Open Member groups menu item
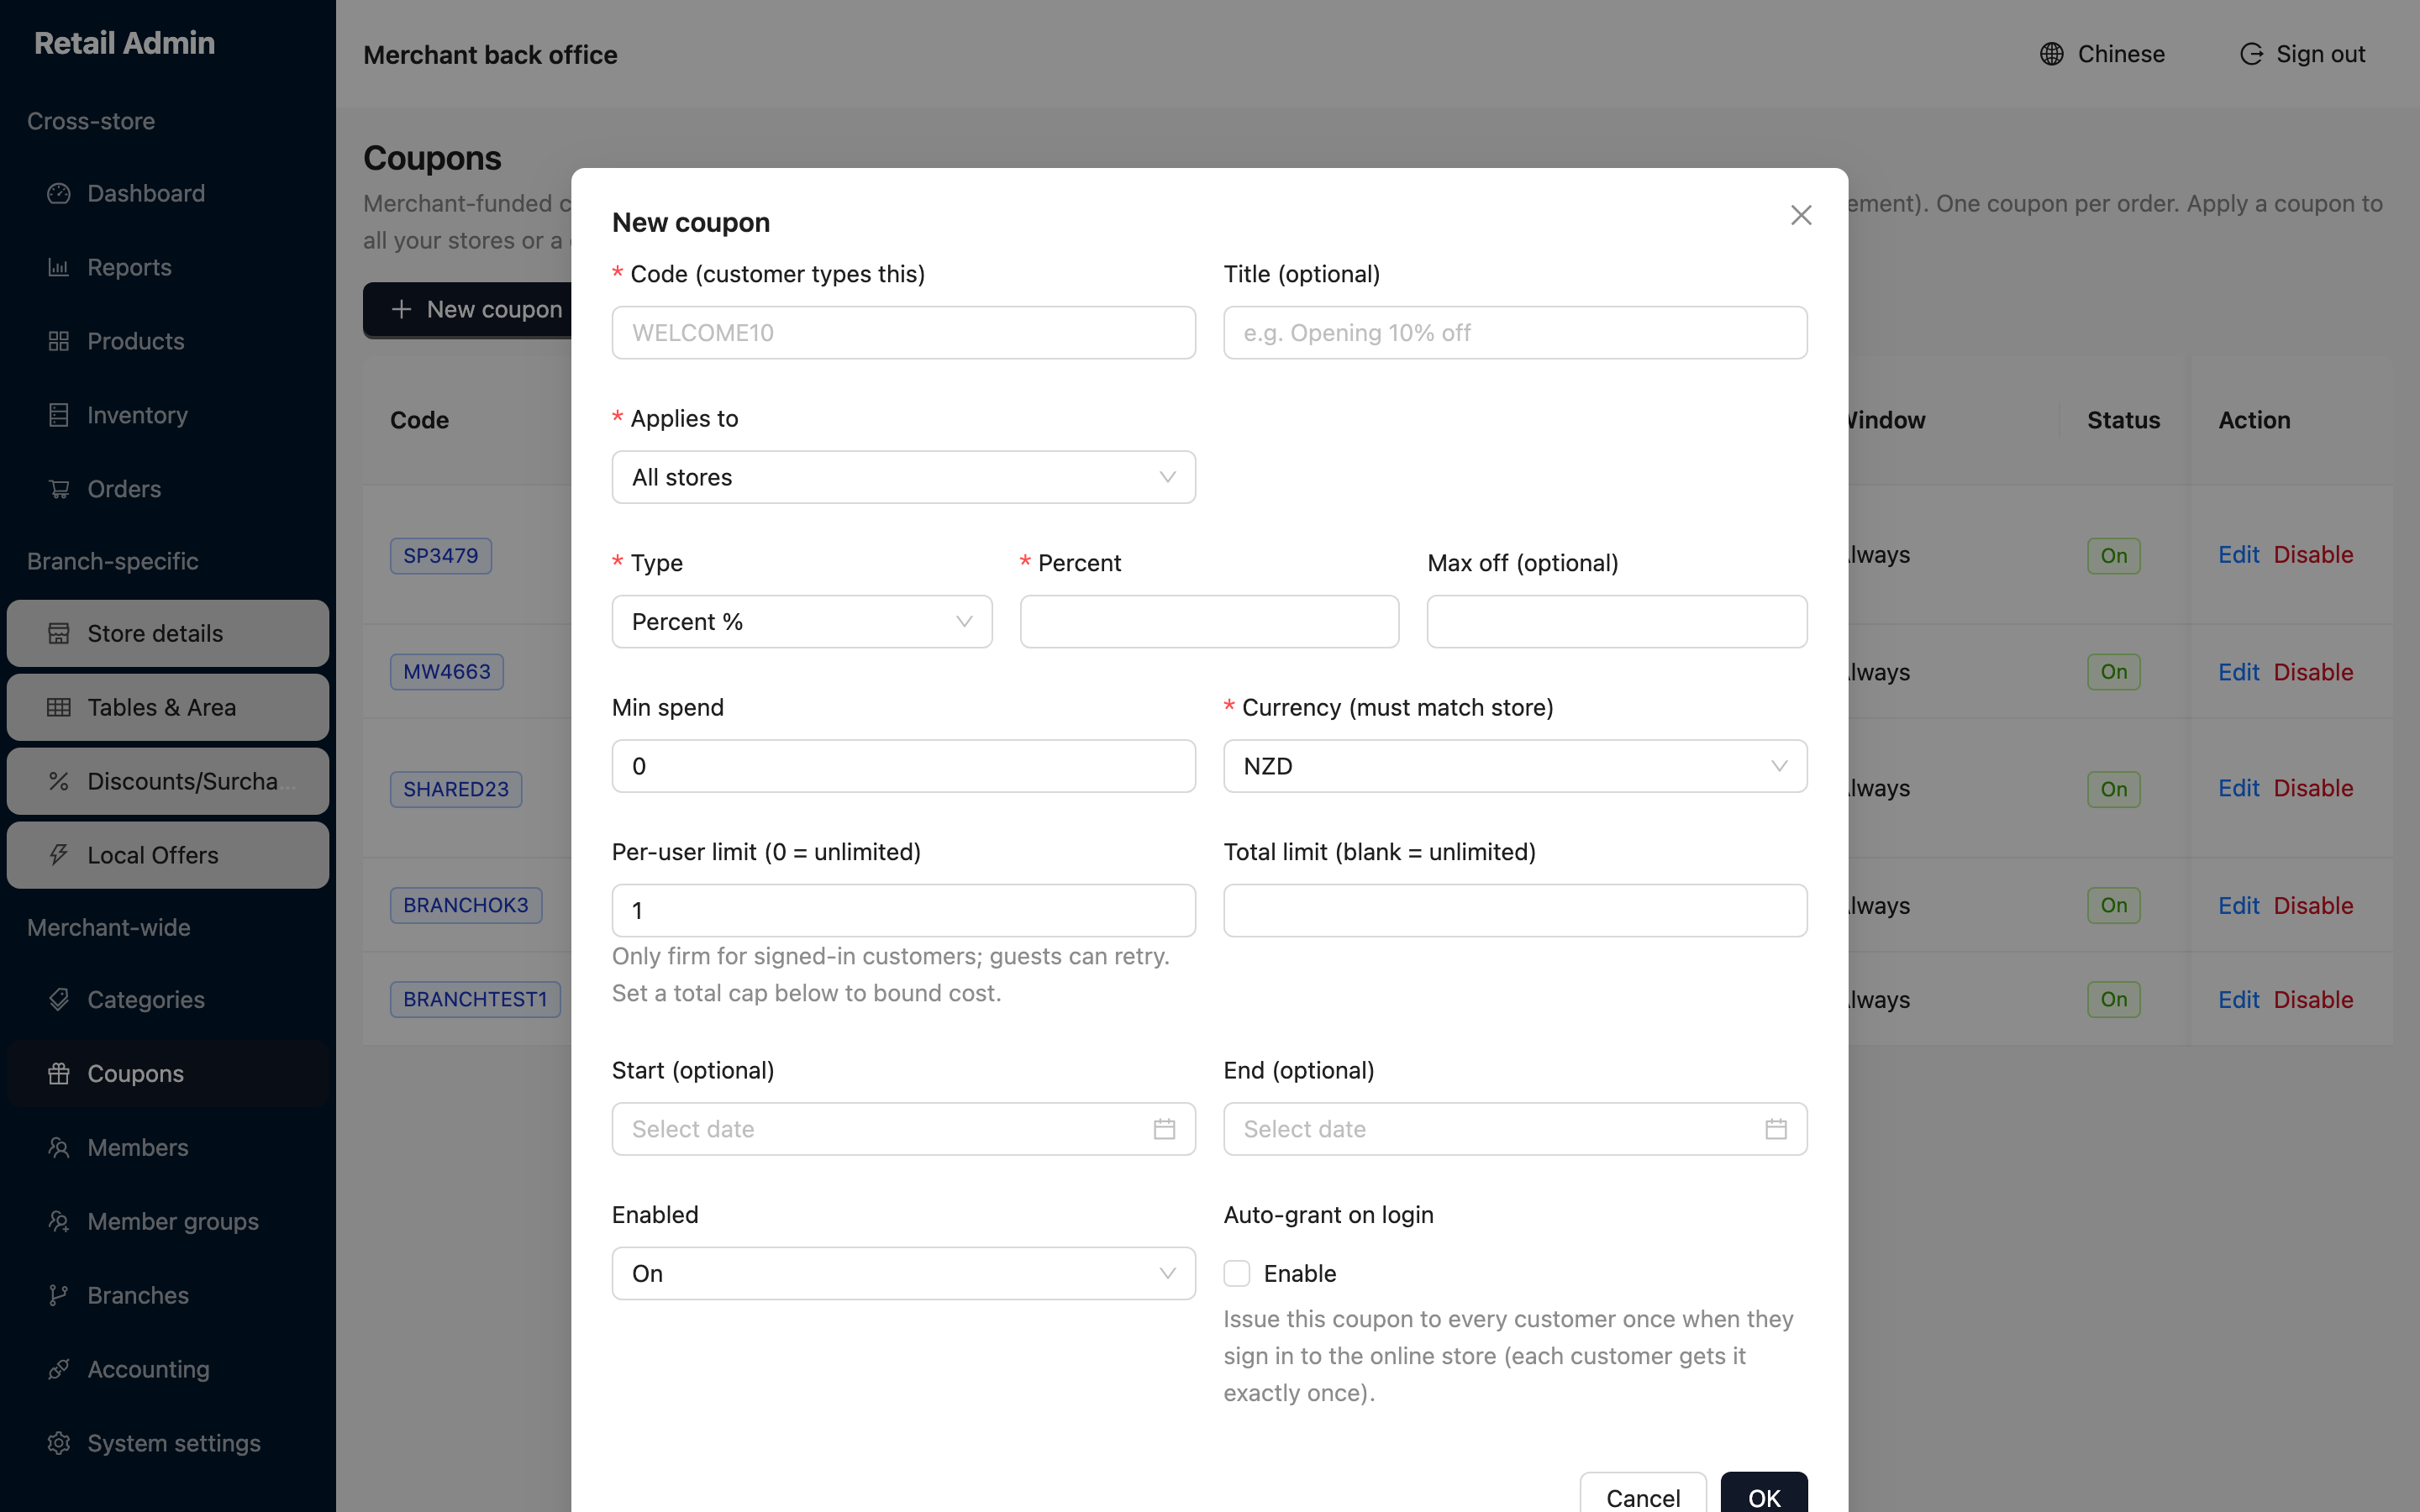2420x1512 pixels. pos(168,1221)
